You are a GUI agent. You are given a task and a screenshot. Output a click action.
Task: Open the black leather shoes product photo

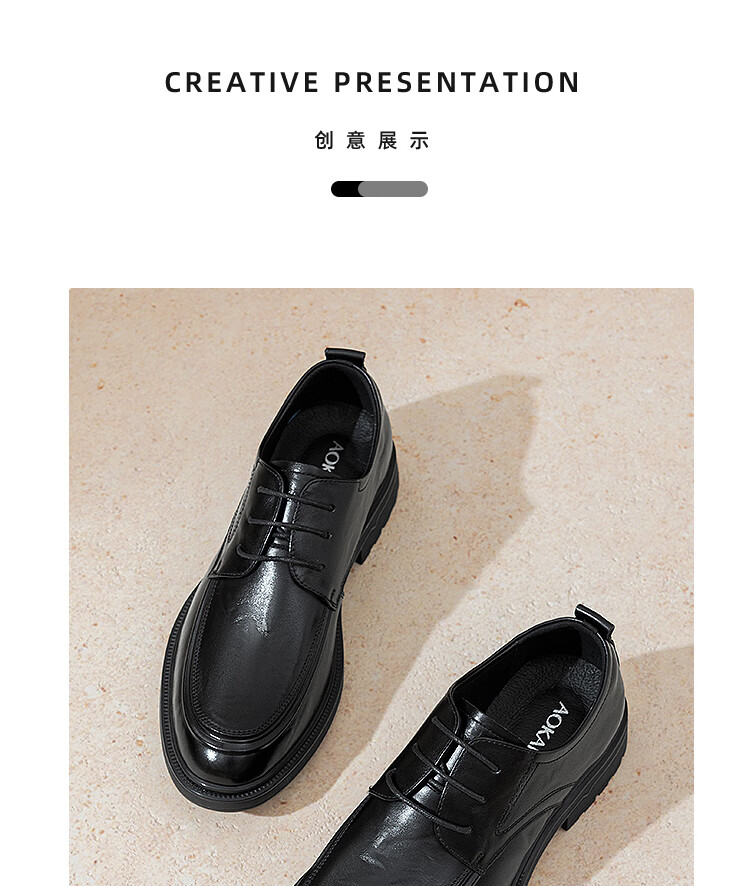pyautogui.click(x=381, y=587)
